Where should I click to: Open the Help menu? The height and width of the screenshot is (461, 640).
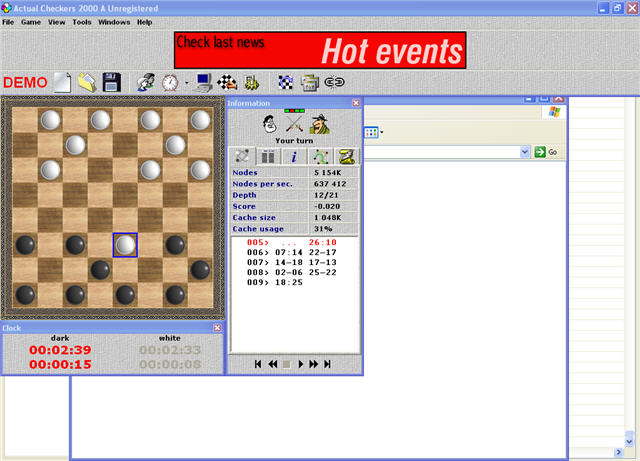144,22
